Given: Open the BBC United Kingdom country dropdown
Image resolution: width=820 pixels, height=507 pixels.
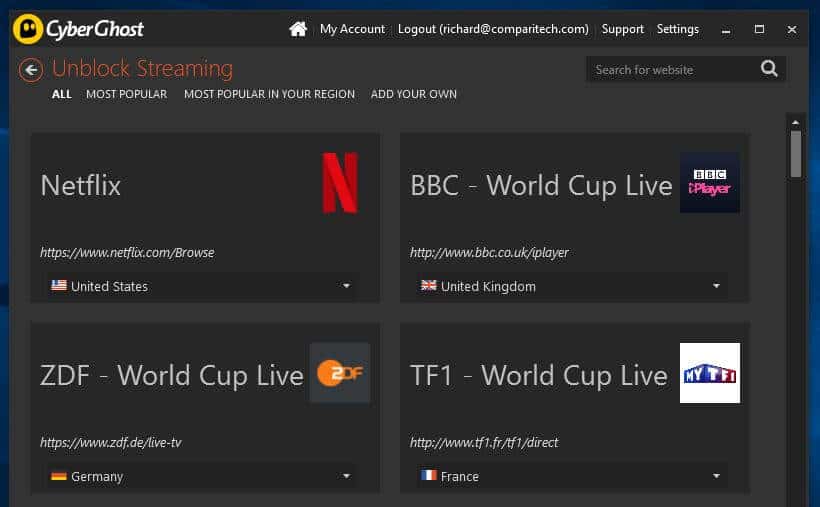Looking at the screenshot, I should (x=572, y=286).
